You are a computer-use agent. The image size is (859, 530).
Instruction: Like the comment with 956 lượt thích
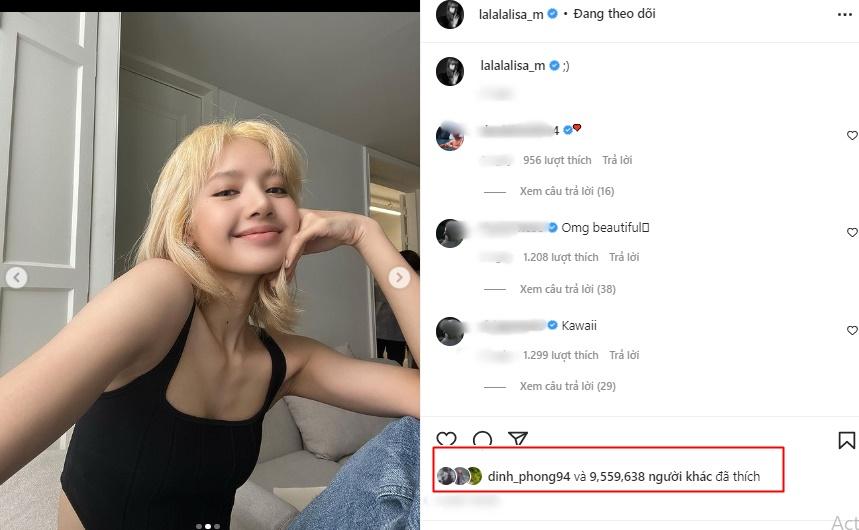coord(852,135)
